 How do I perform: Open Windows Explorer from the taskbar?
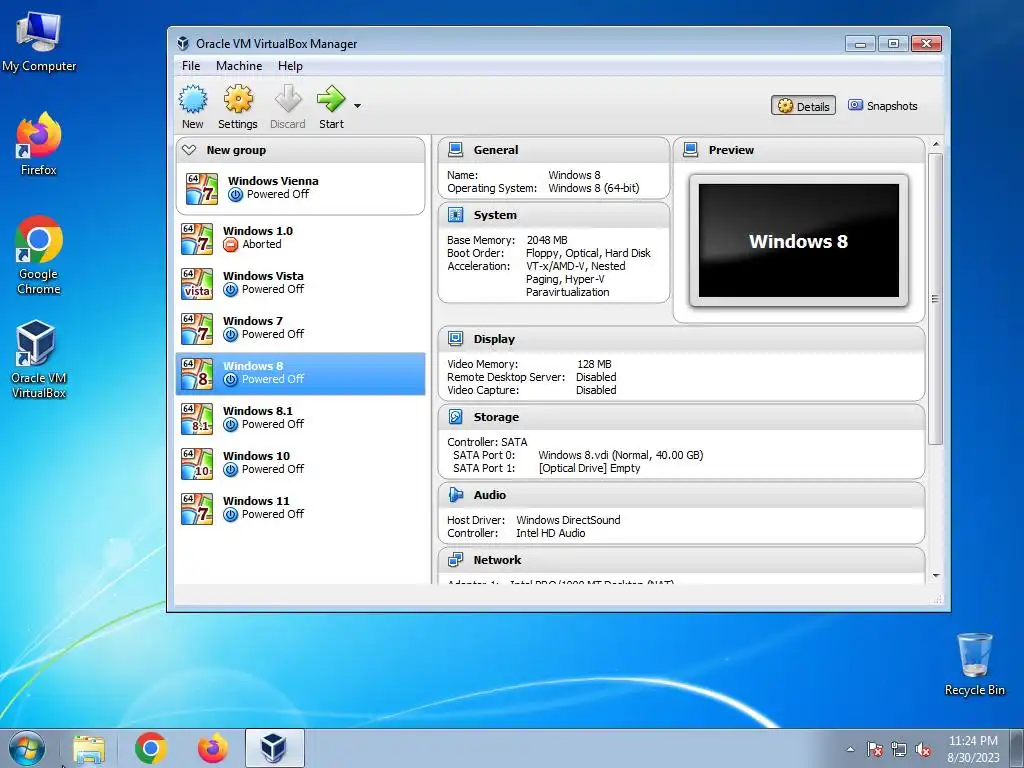(x=89, y=748)
